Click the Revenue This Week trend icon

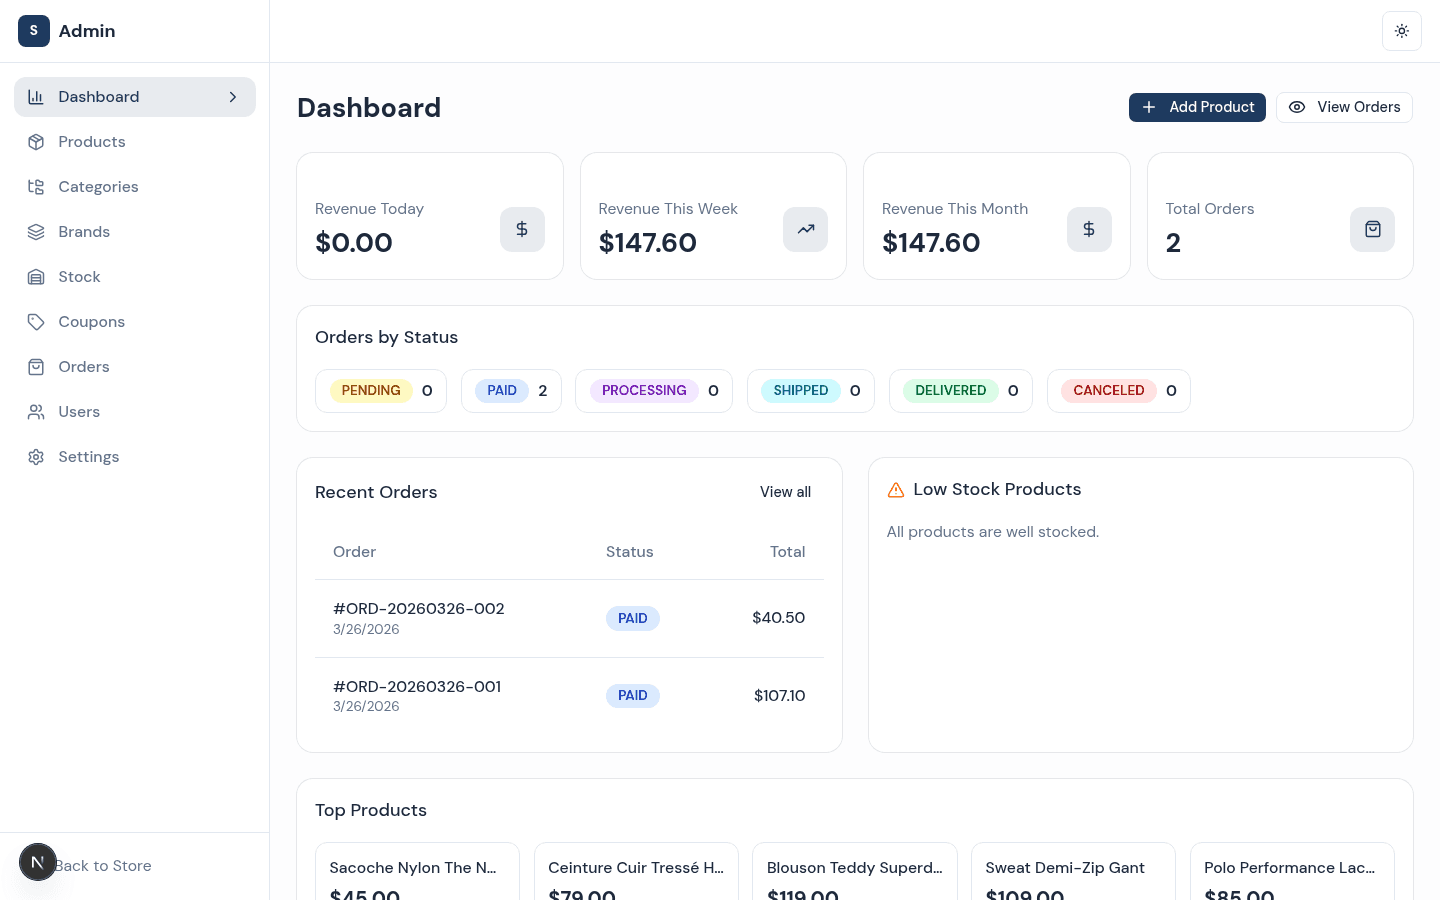pyautogui.click(x=805, y=229)
